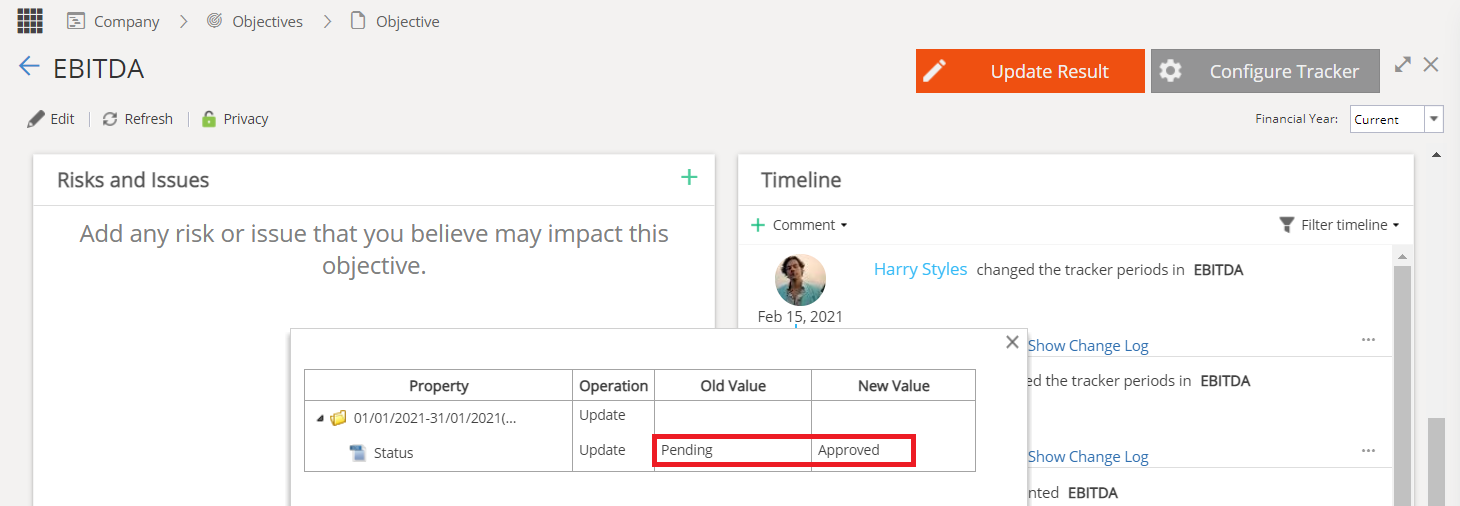Click the period folder icon

[338, 418]
